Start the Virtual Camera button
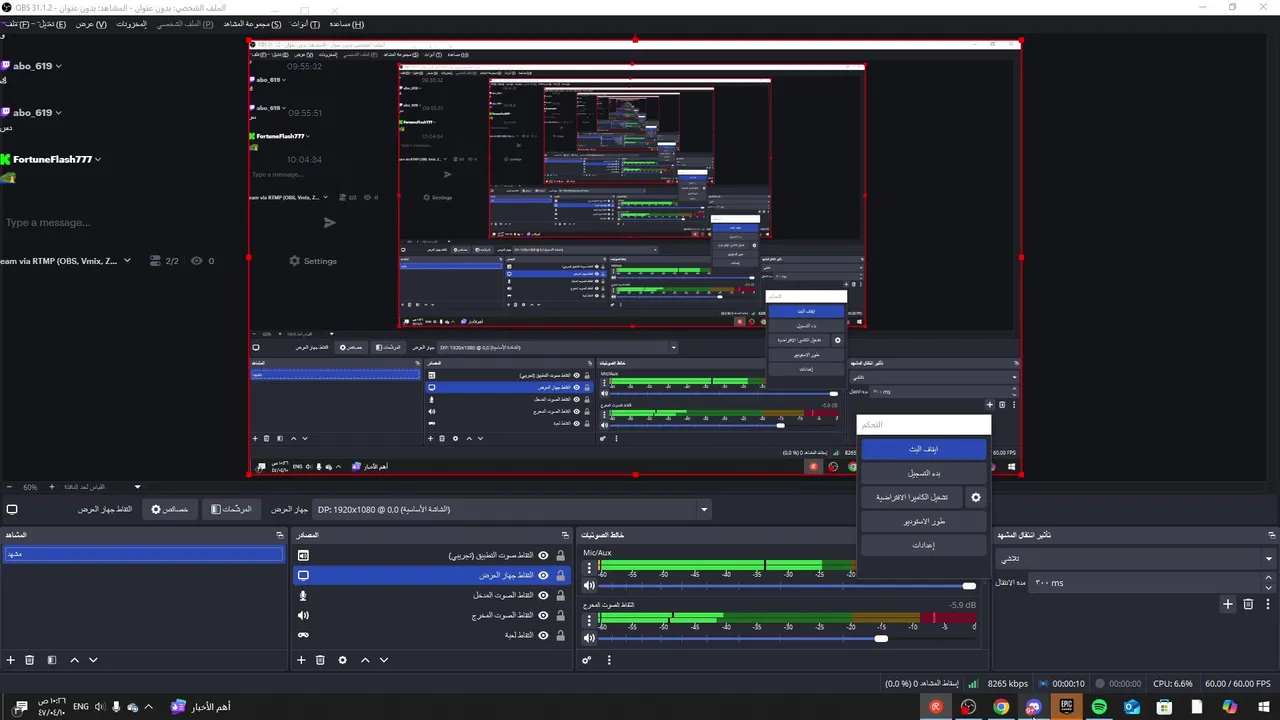Image resolution: width=1280 pixels, height=720 pixels. point(911,497)
